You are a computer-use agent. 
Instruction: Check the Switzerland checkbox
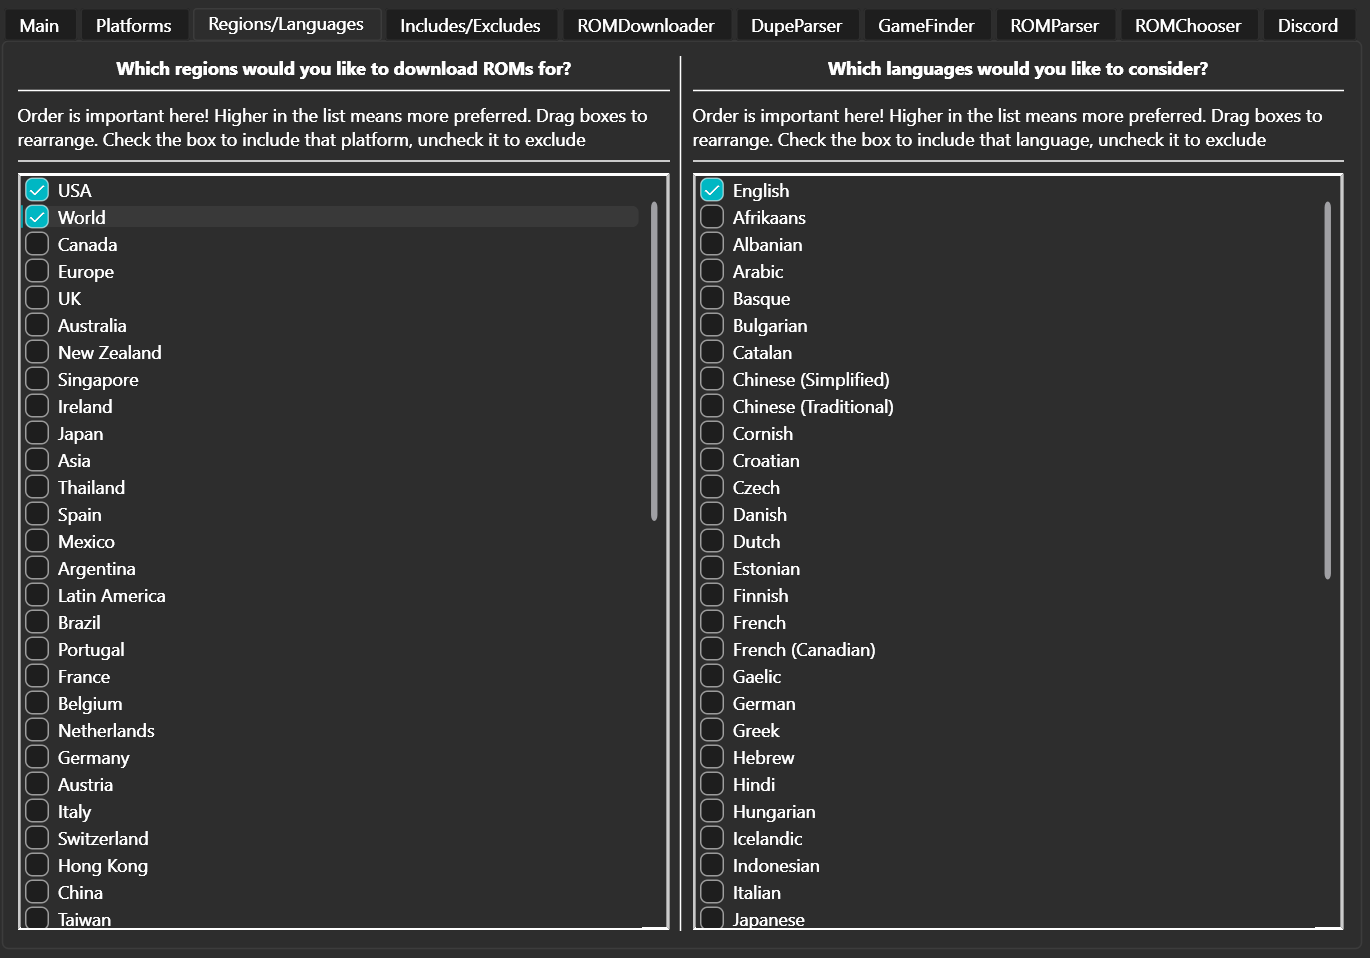coord(37,837)
